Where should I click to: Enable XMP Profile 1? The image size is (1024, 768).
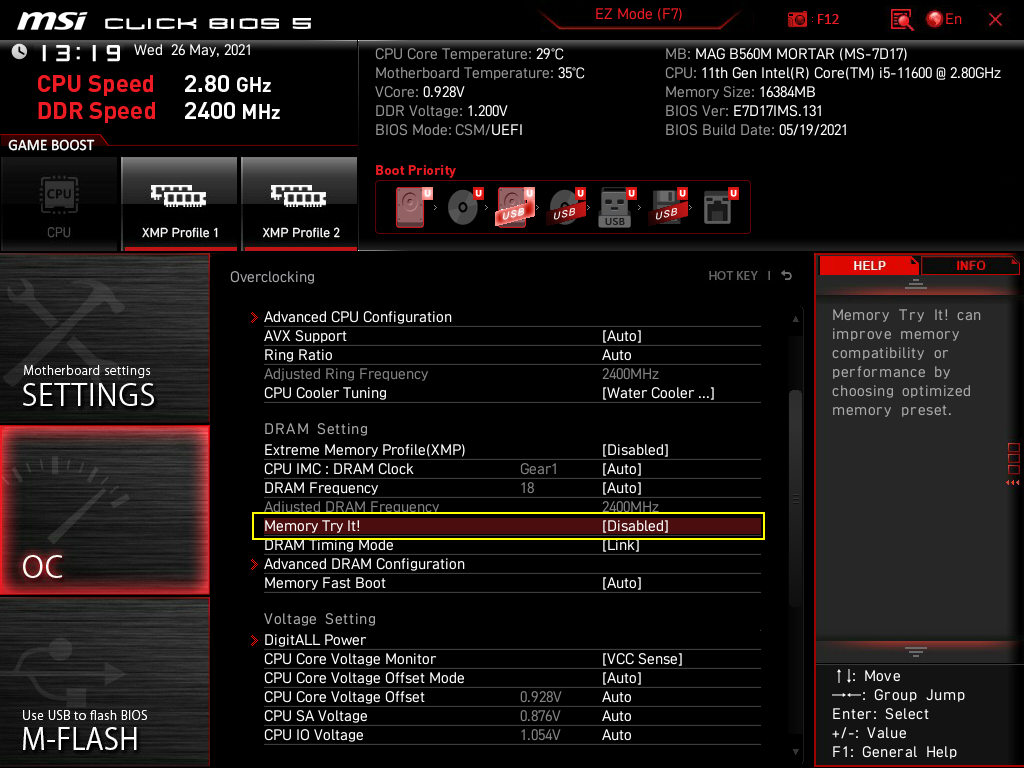point(180,204)
